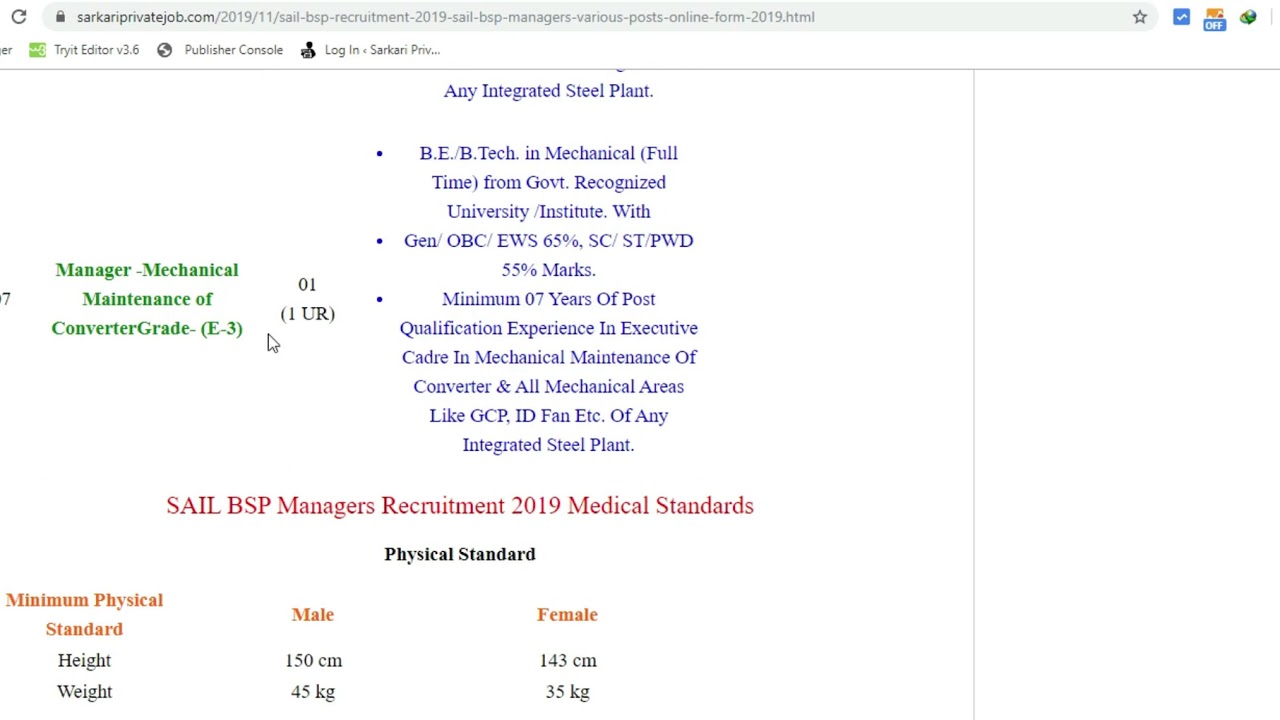
Task: Bookmark this page with the star icon
Action: pos(1140,17)
